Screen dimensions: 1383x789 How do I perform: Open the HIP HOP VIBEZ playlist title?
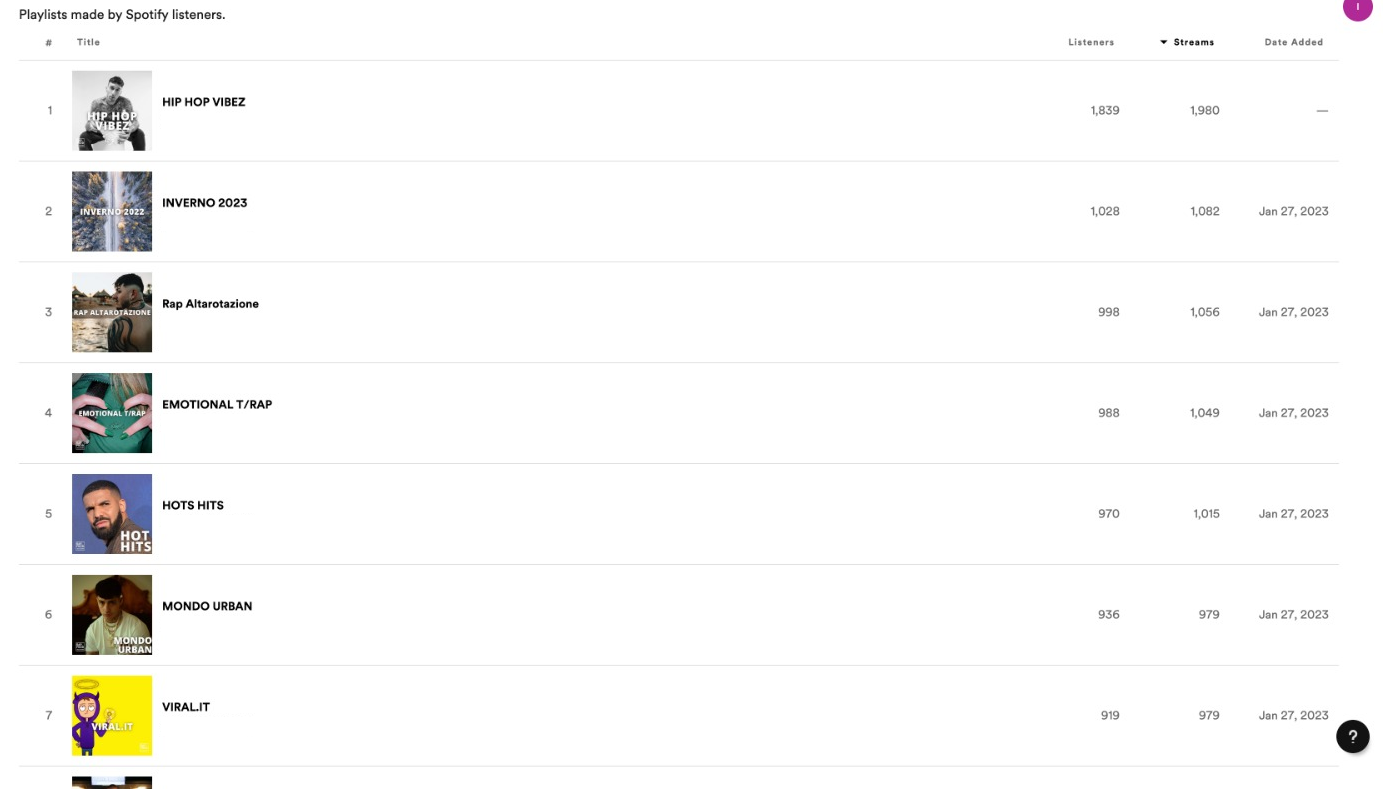click(203, 102)
